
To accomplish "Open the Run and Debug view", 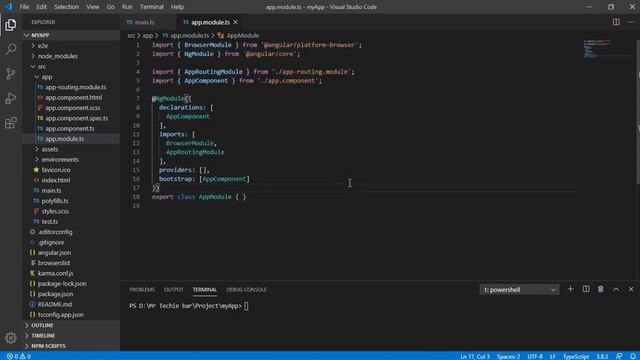I will click(x=11, y=98).
